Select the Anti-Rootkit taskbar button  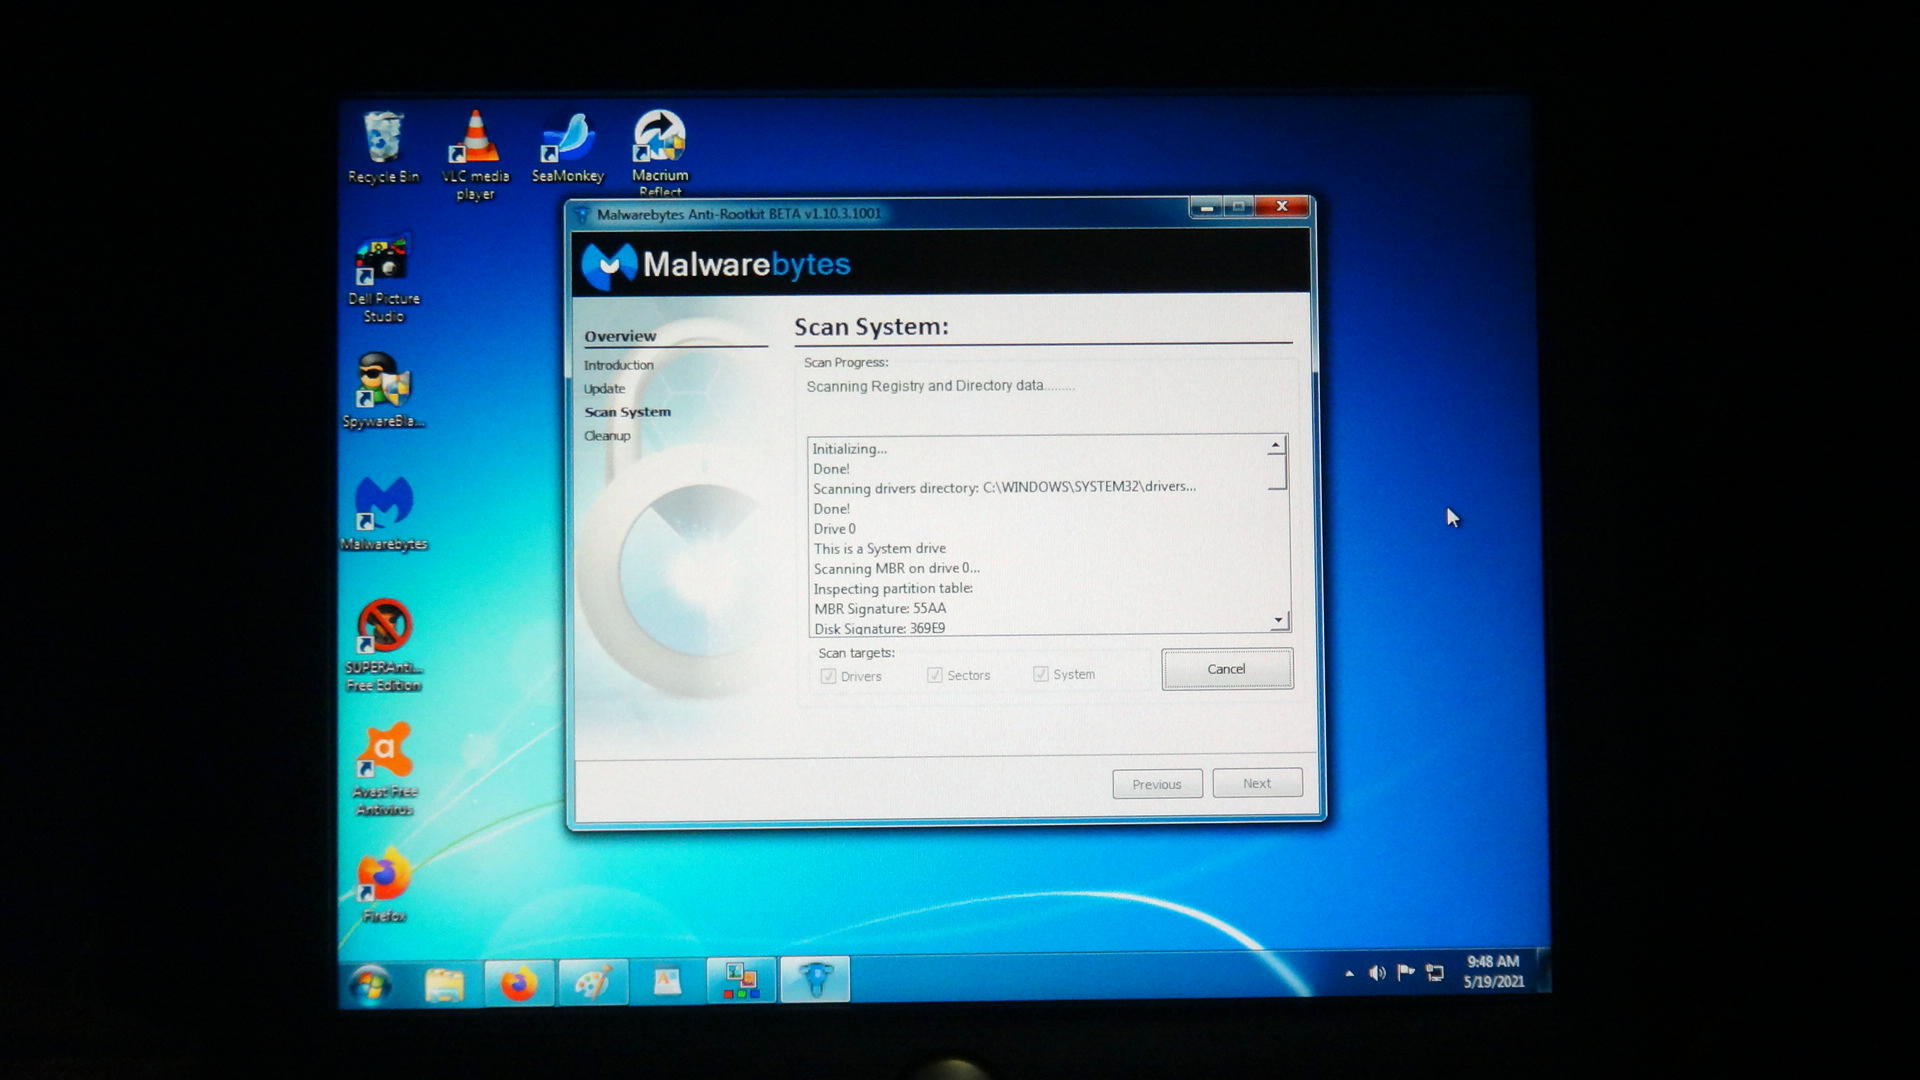click(x=815, y=979)
